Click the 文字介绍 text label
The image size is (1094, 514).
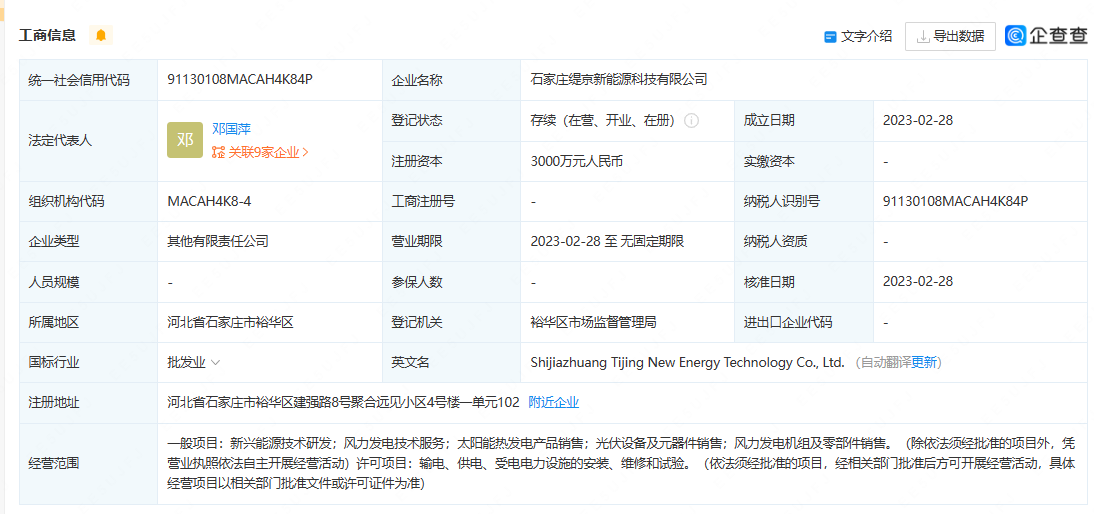click(866, 36)
